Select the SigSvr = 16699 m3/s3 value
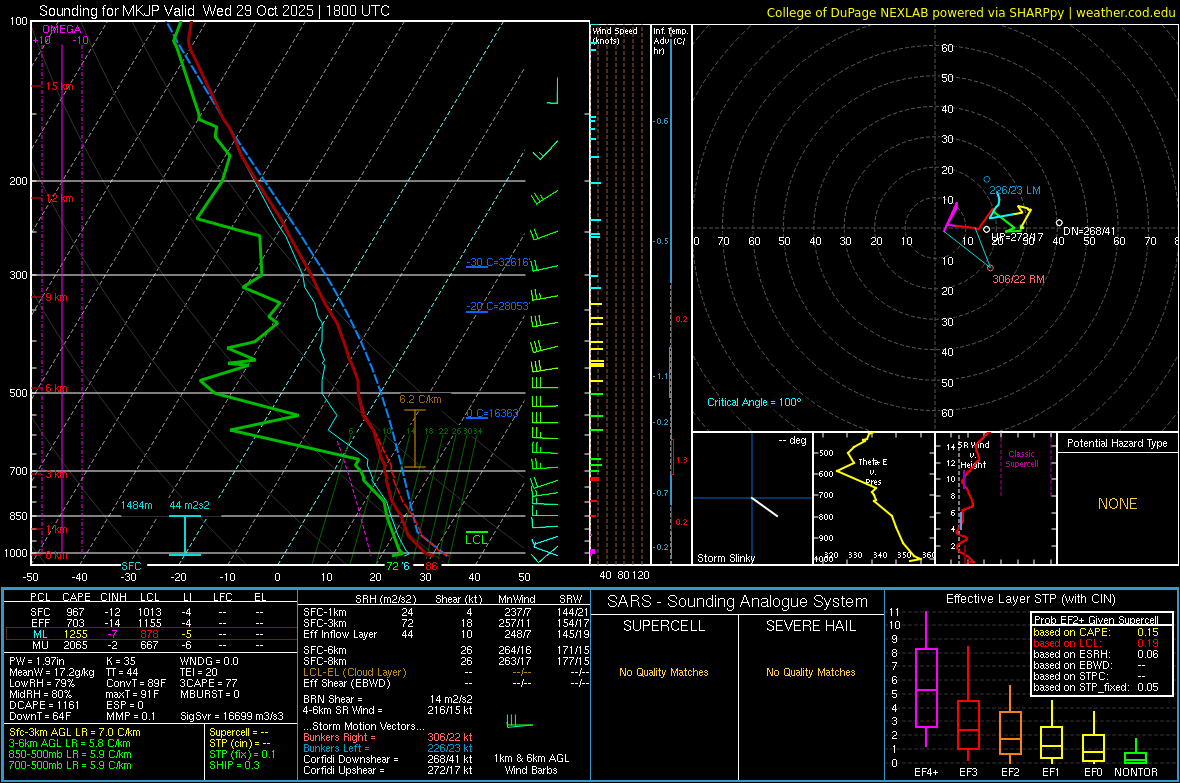 point(232,716)
